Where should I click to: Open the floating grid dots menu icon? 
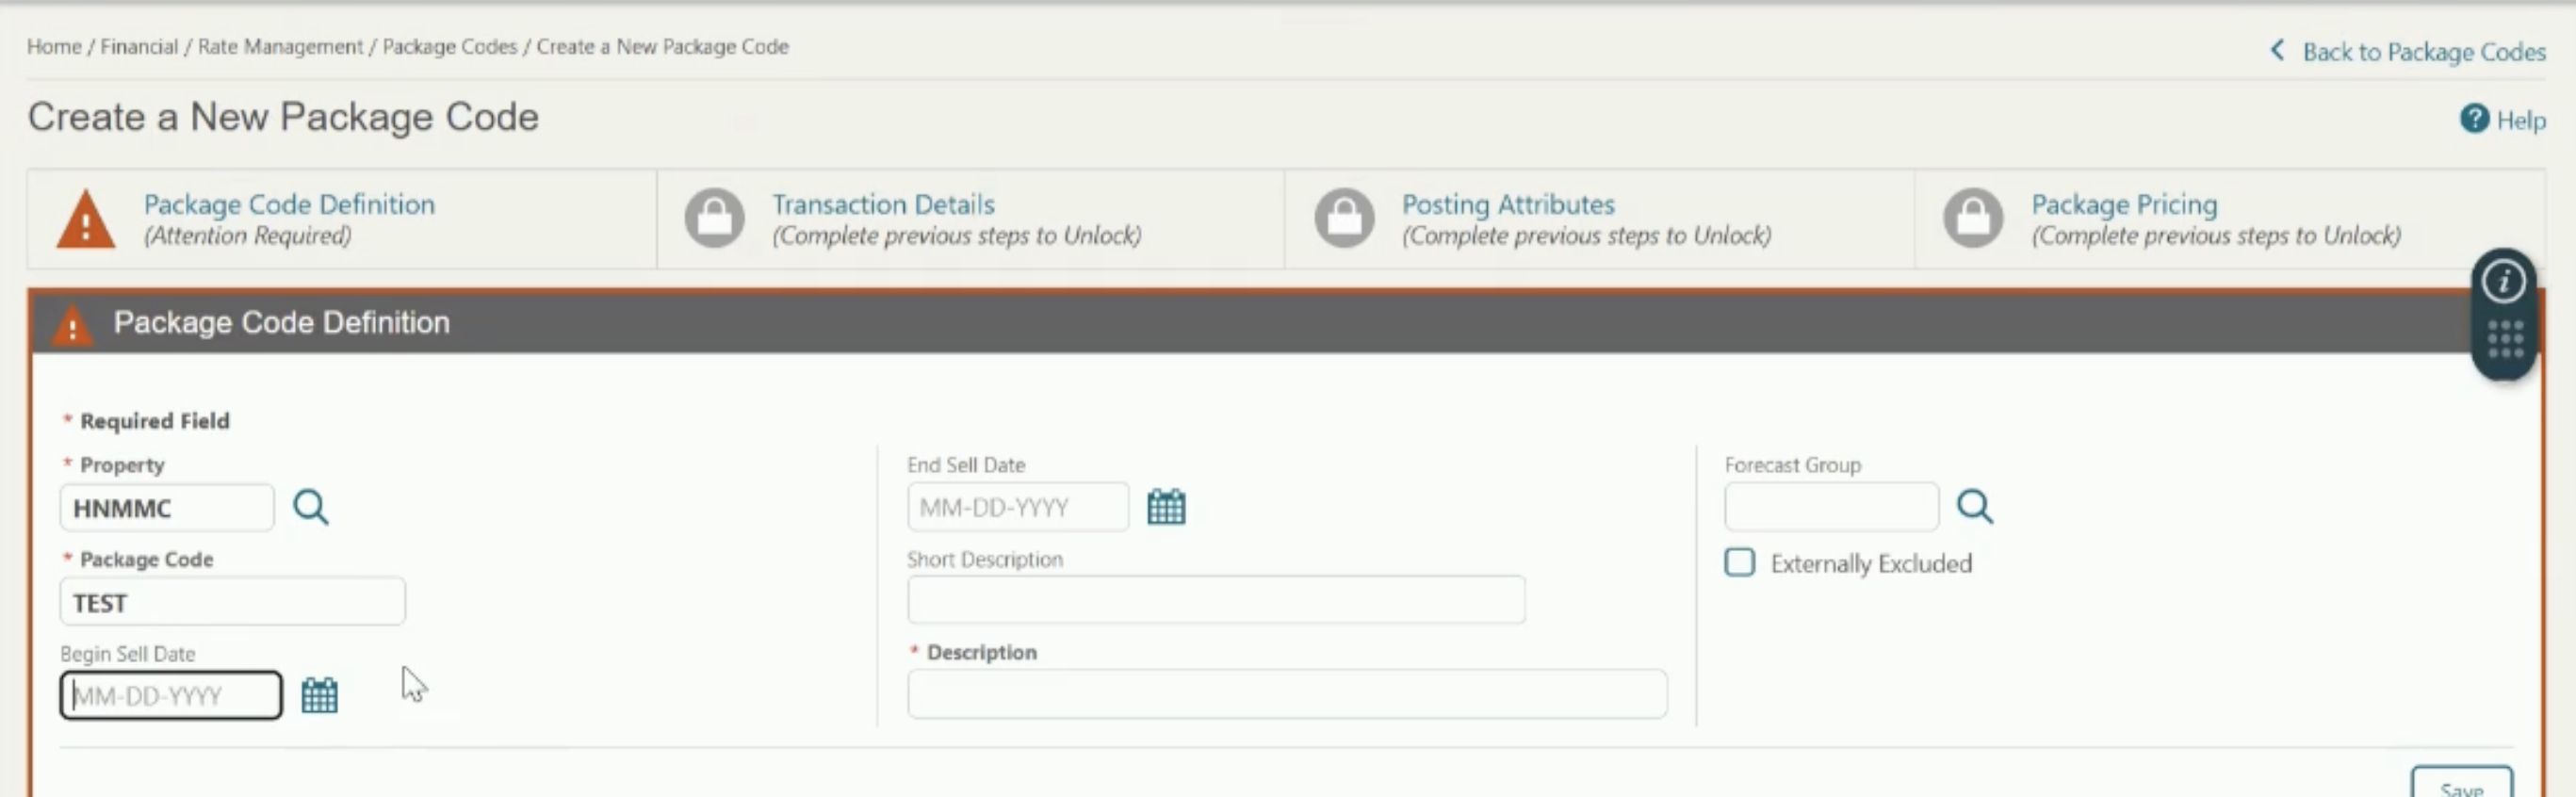pyautogui.click(x=2504, y=339)
